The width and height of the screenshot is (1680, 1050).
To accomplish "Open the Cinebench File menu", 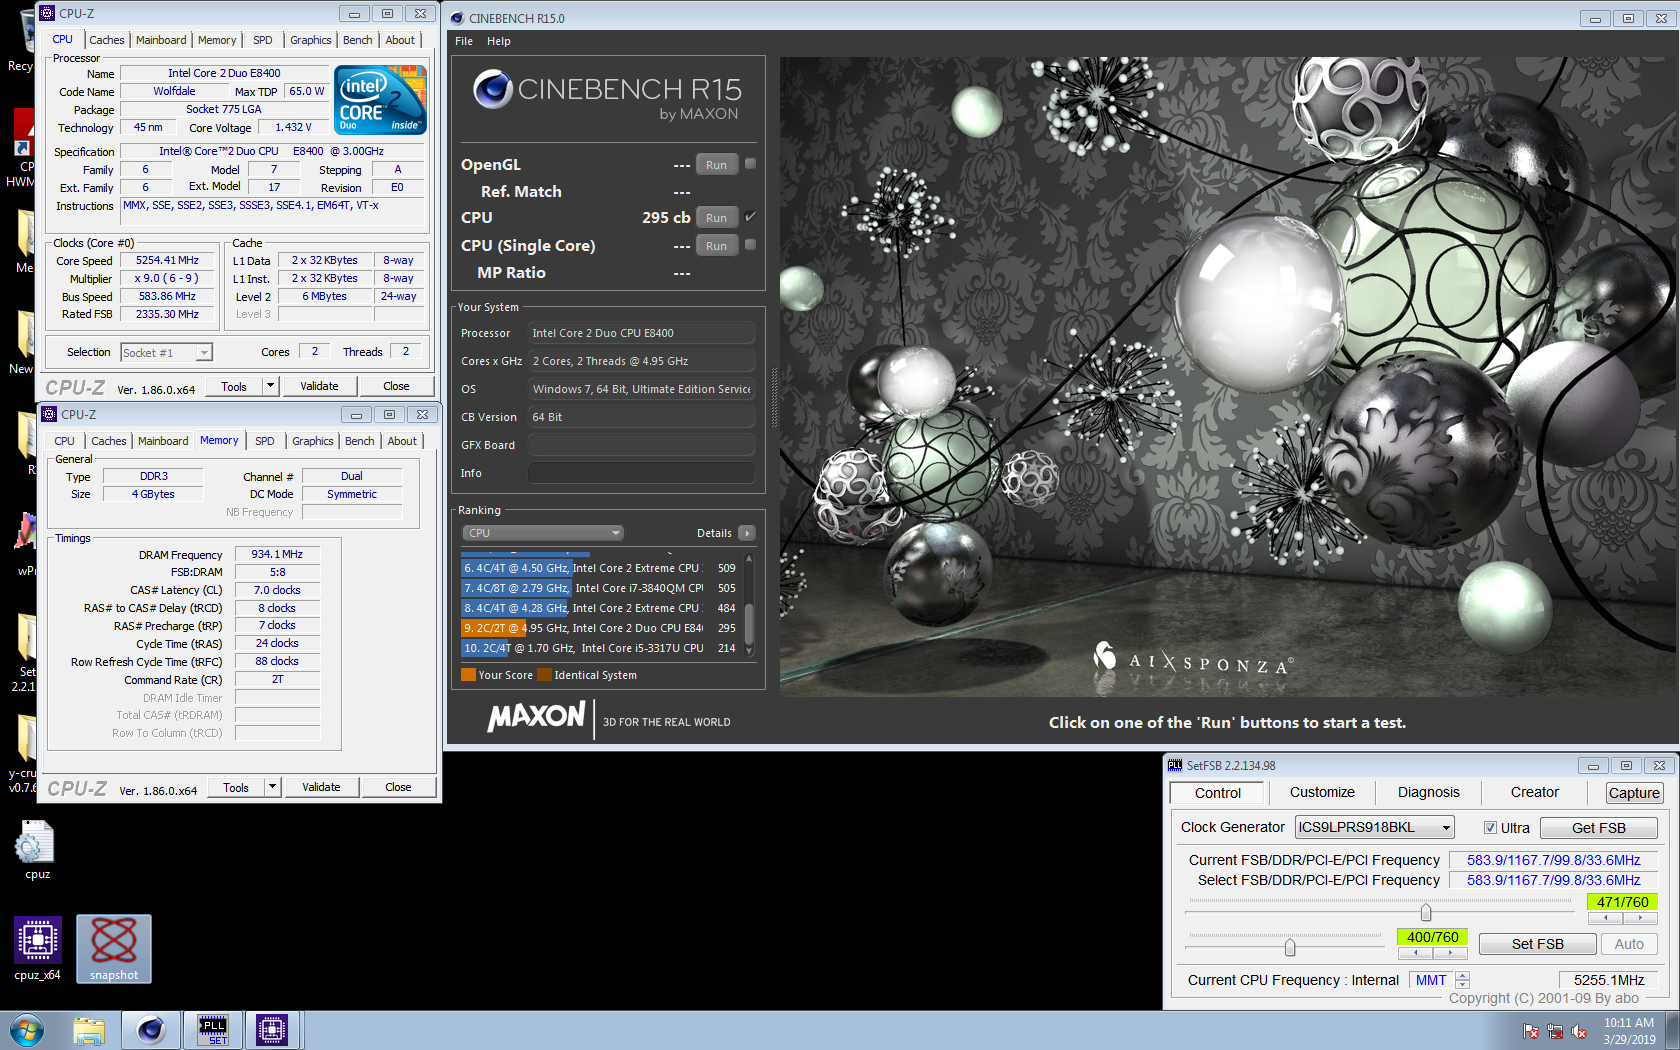I will (464, 41).
